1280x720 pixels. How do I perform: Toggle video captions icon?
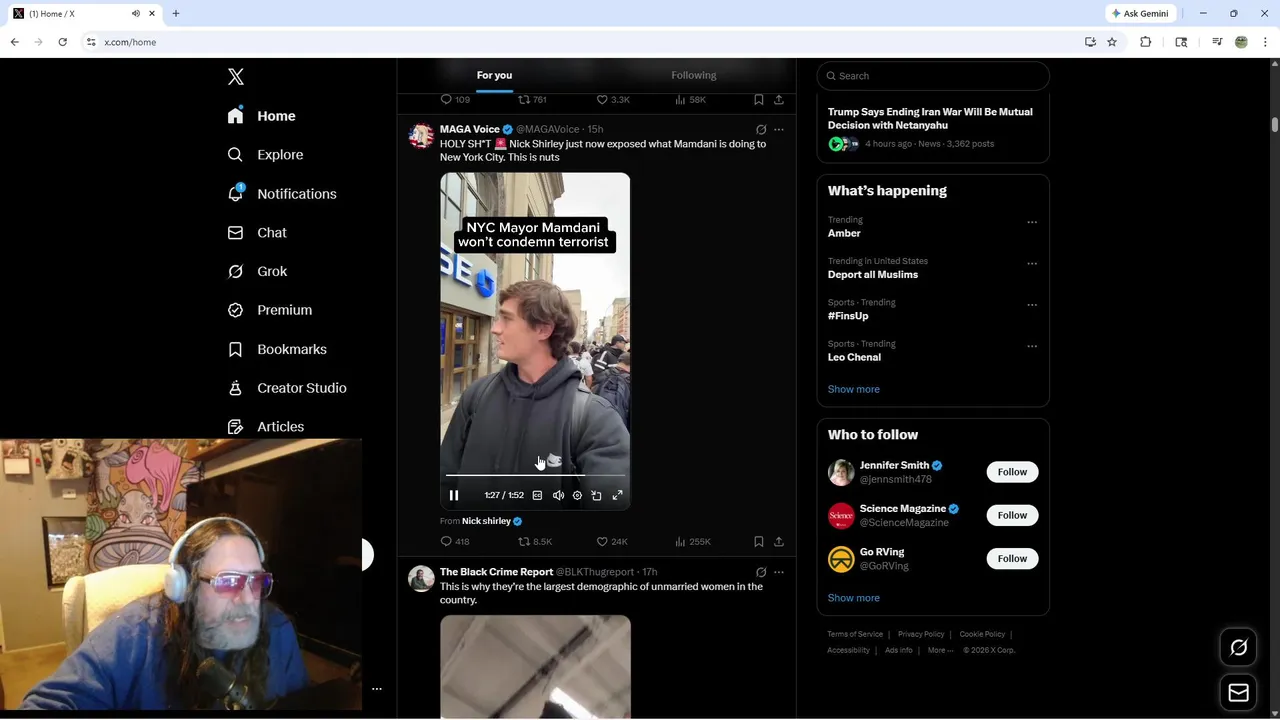537,495
